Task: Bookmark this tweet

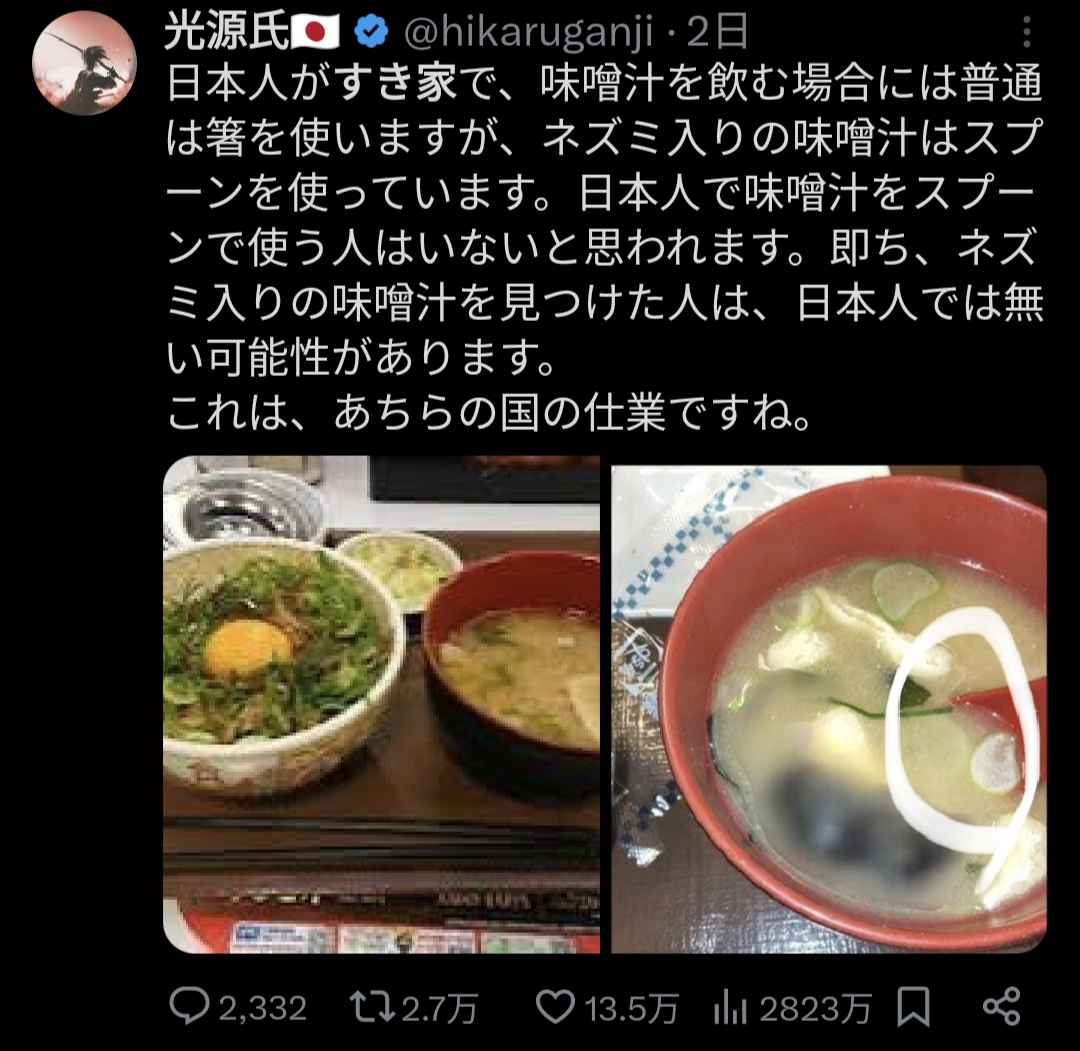Action: (x=913, y=1008)
